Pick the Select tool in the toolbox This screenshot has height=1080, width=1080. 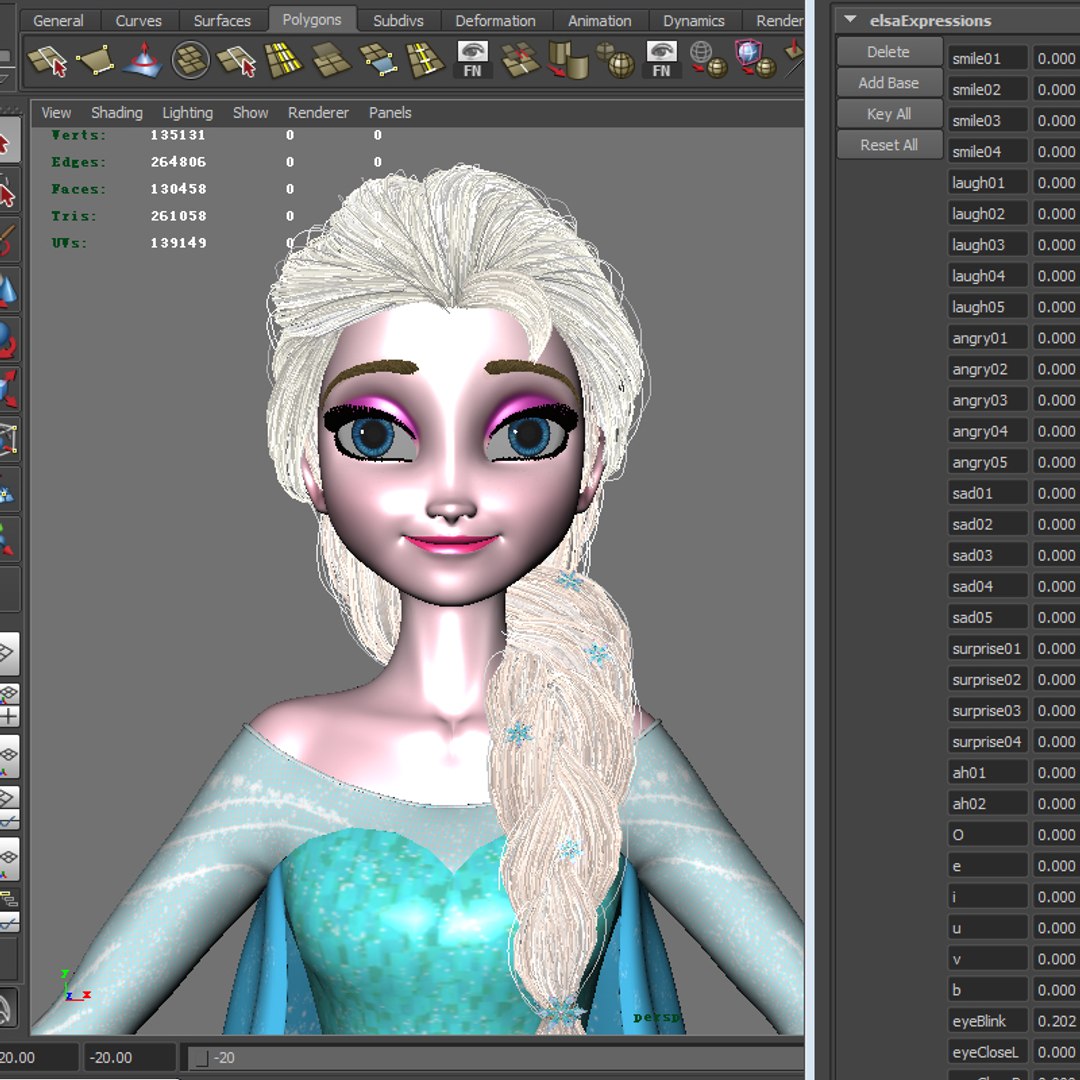[8, 142]
